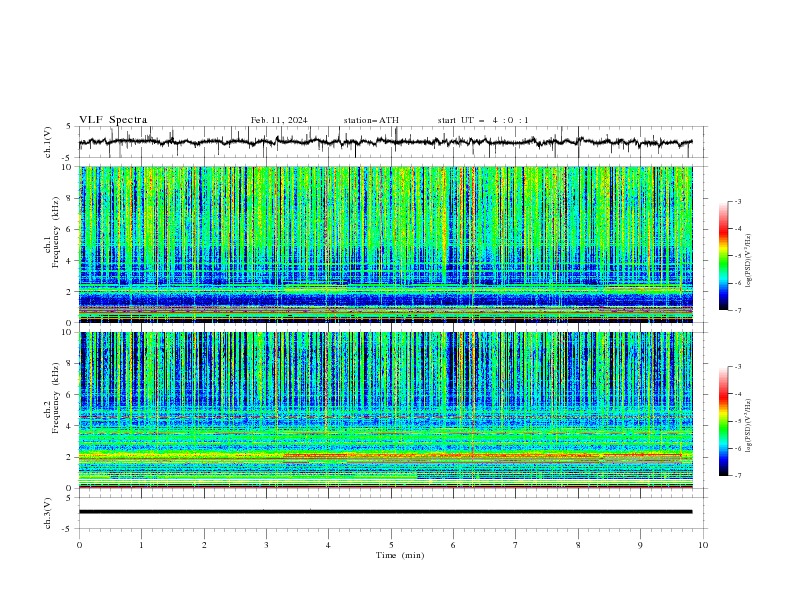
Task: Click the "ch.3(V)" axis label
Action: point(48,513)
